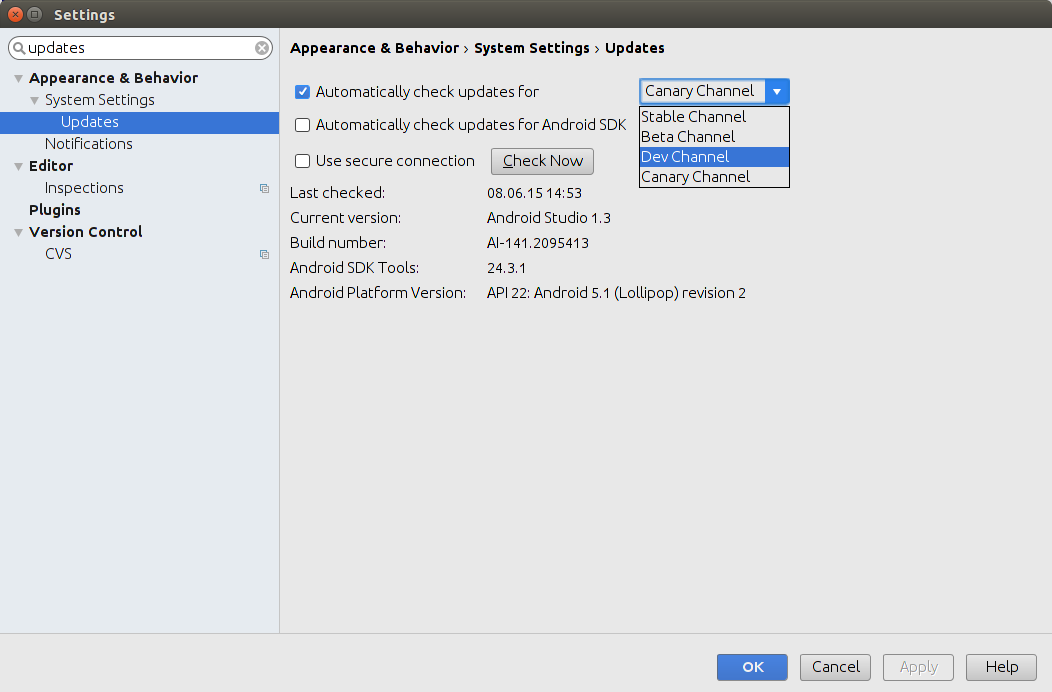Select the Editor category label
Image resolution: width=1052 pixels, height=692 pixels.
point(51,166)
